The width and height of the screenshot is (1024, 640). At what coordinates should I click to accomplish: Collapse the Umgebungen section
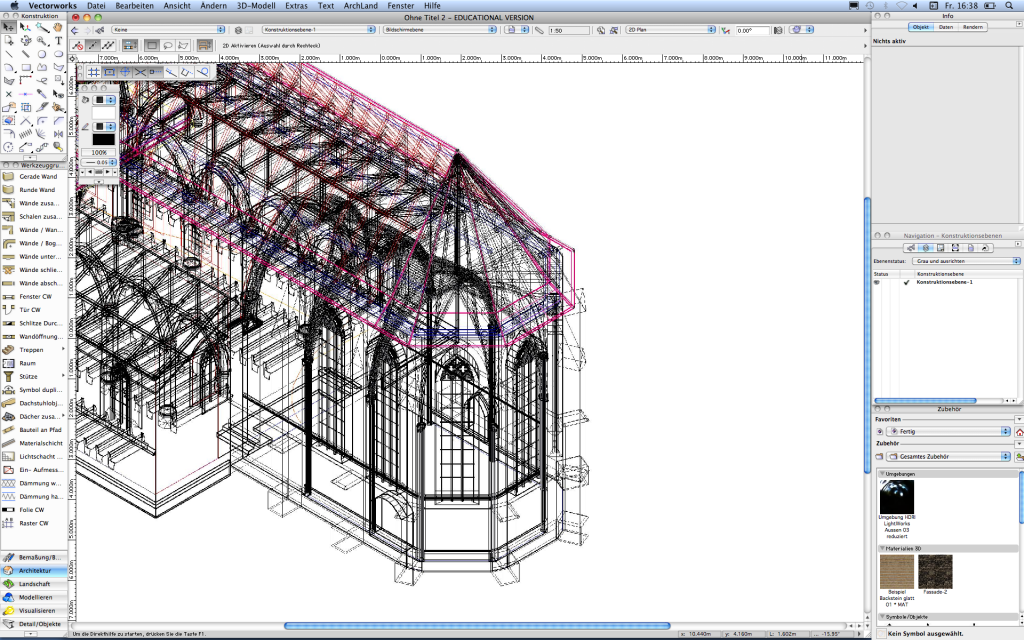tap(882, 473)
